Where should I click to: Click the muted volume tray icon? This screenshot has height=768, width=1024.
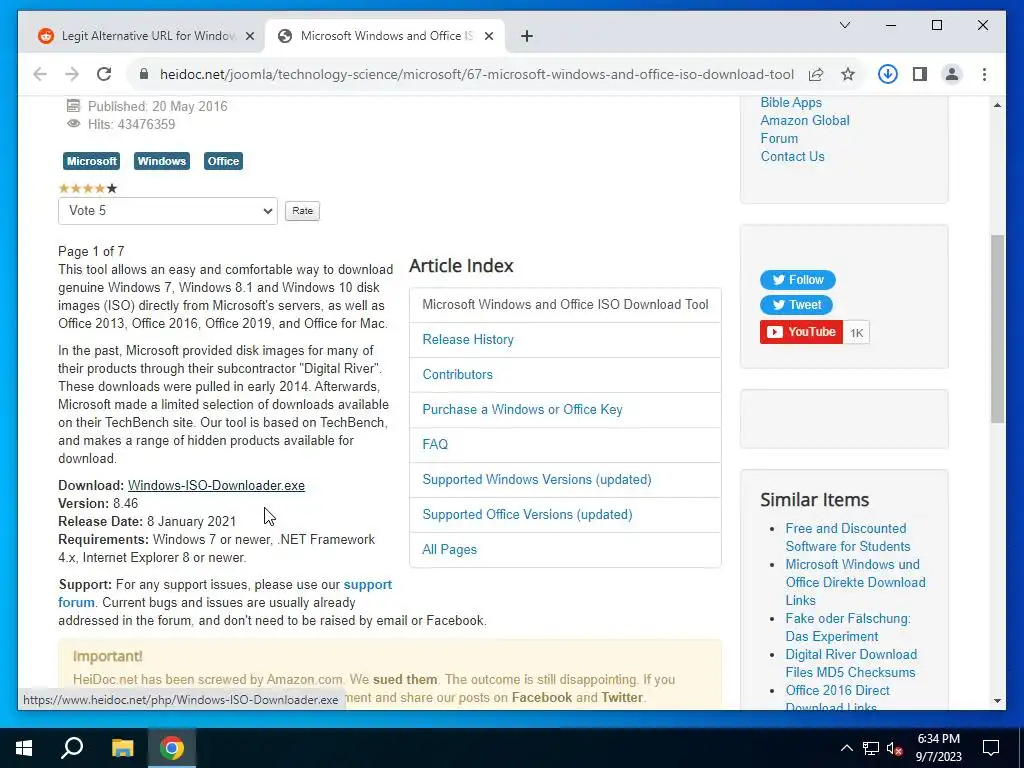coord(895,748)
